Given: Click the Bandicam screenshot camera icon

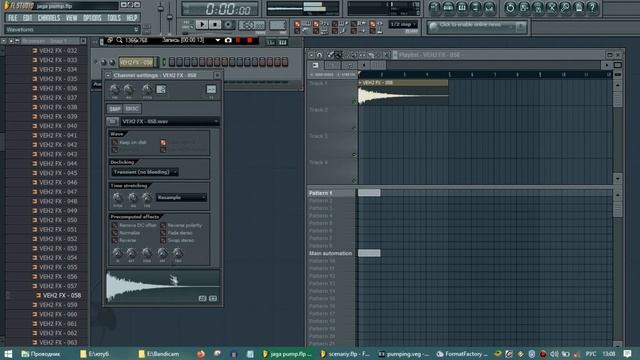Looking at the screenshot, I should (228, 40).
